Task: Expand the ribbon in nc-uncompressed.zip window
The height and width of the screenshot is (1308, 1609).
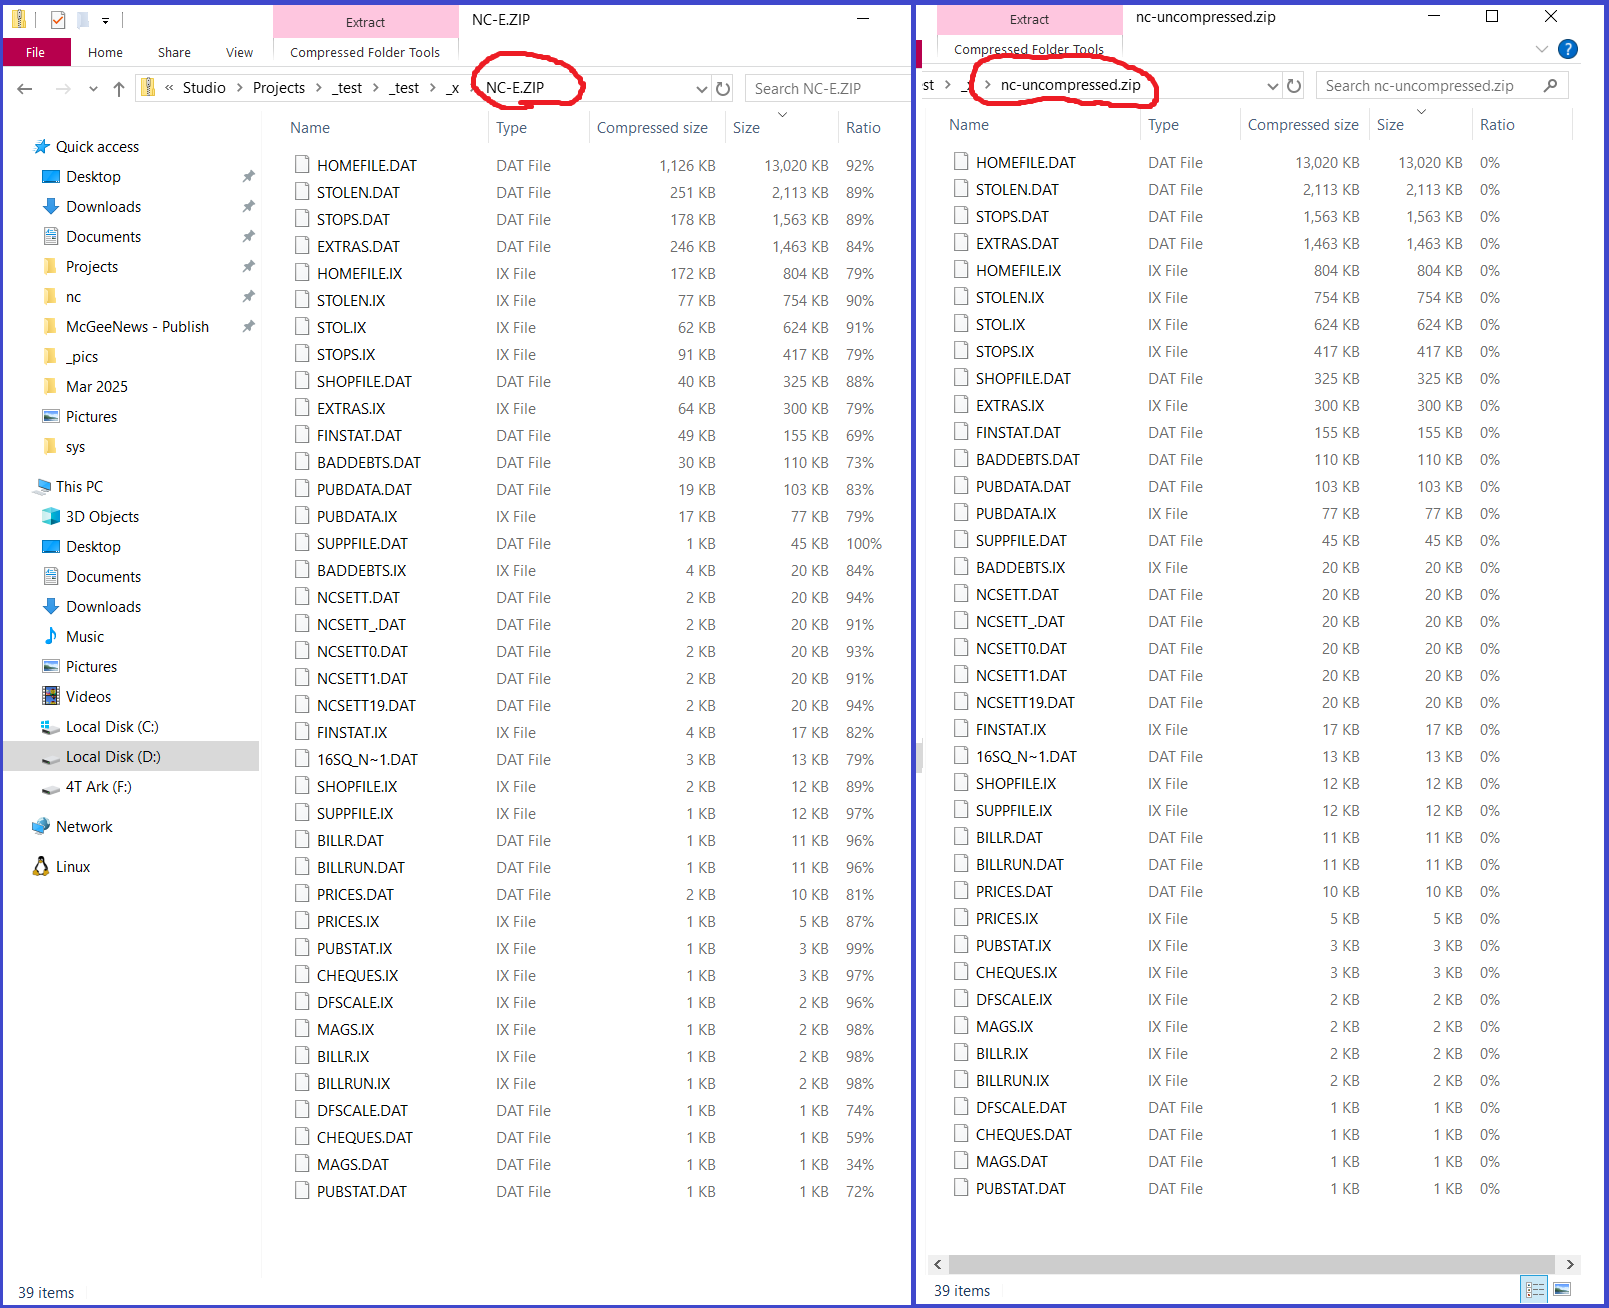Action: (1542, 49)
